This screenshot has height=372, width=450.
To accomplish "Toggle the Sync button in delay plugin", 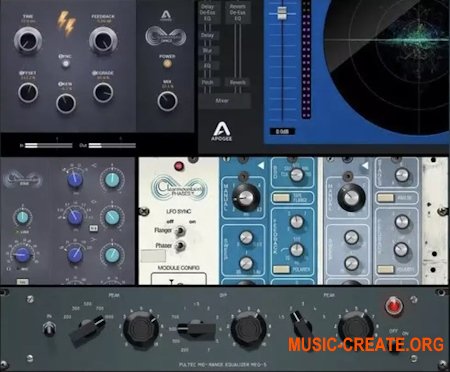I will click(x=66, y=63).
